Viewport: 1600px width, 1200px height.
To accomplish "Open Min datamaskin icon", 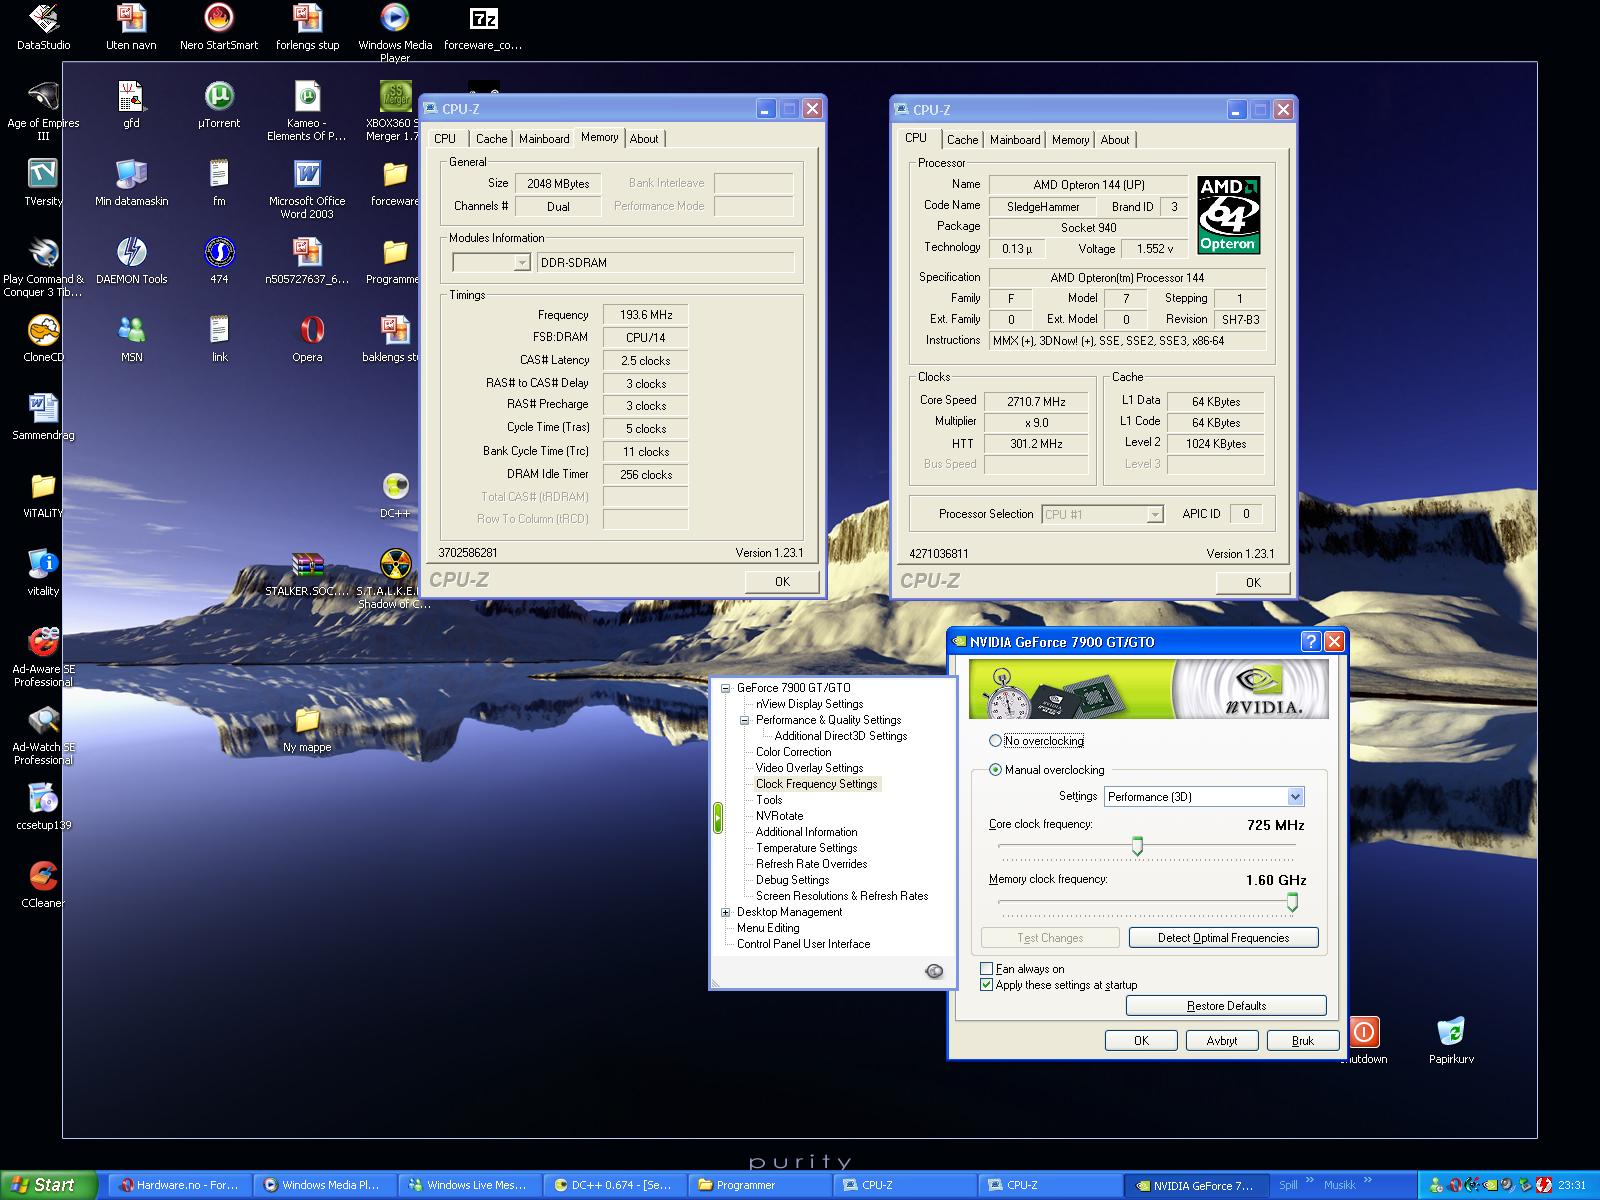I will [131, 183].
